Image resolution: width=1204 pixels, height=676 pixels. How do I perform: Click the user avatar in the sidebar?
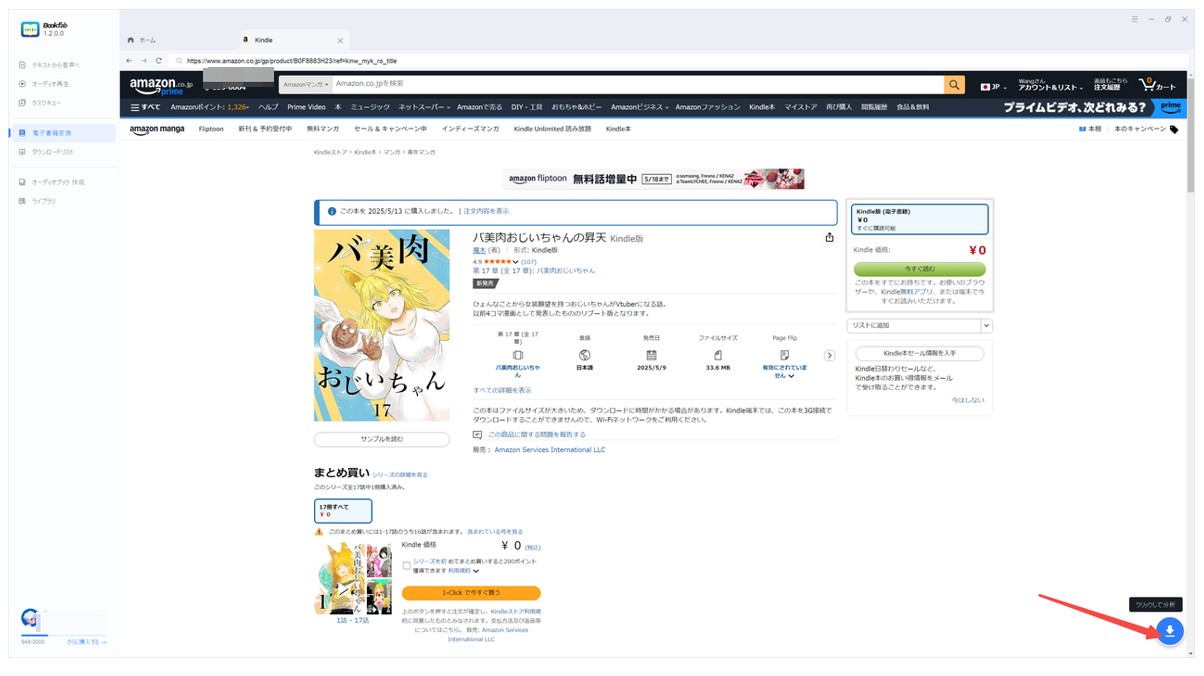31,618
